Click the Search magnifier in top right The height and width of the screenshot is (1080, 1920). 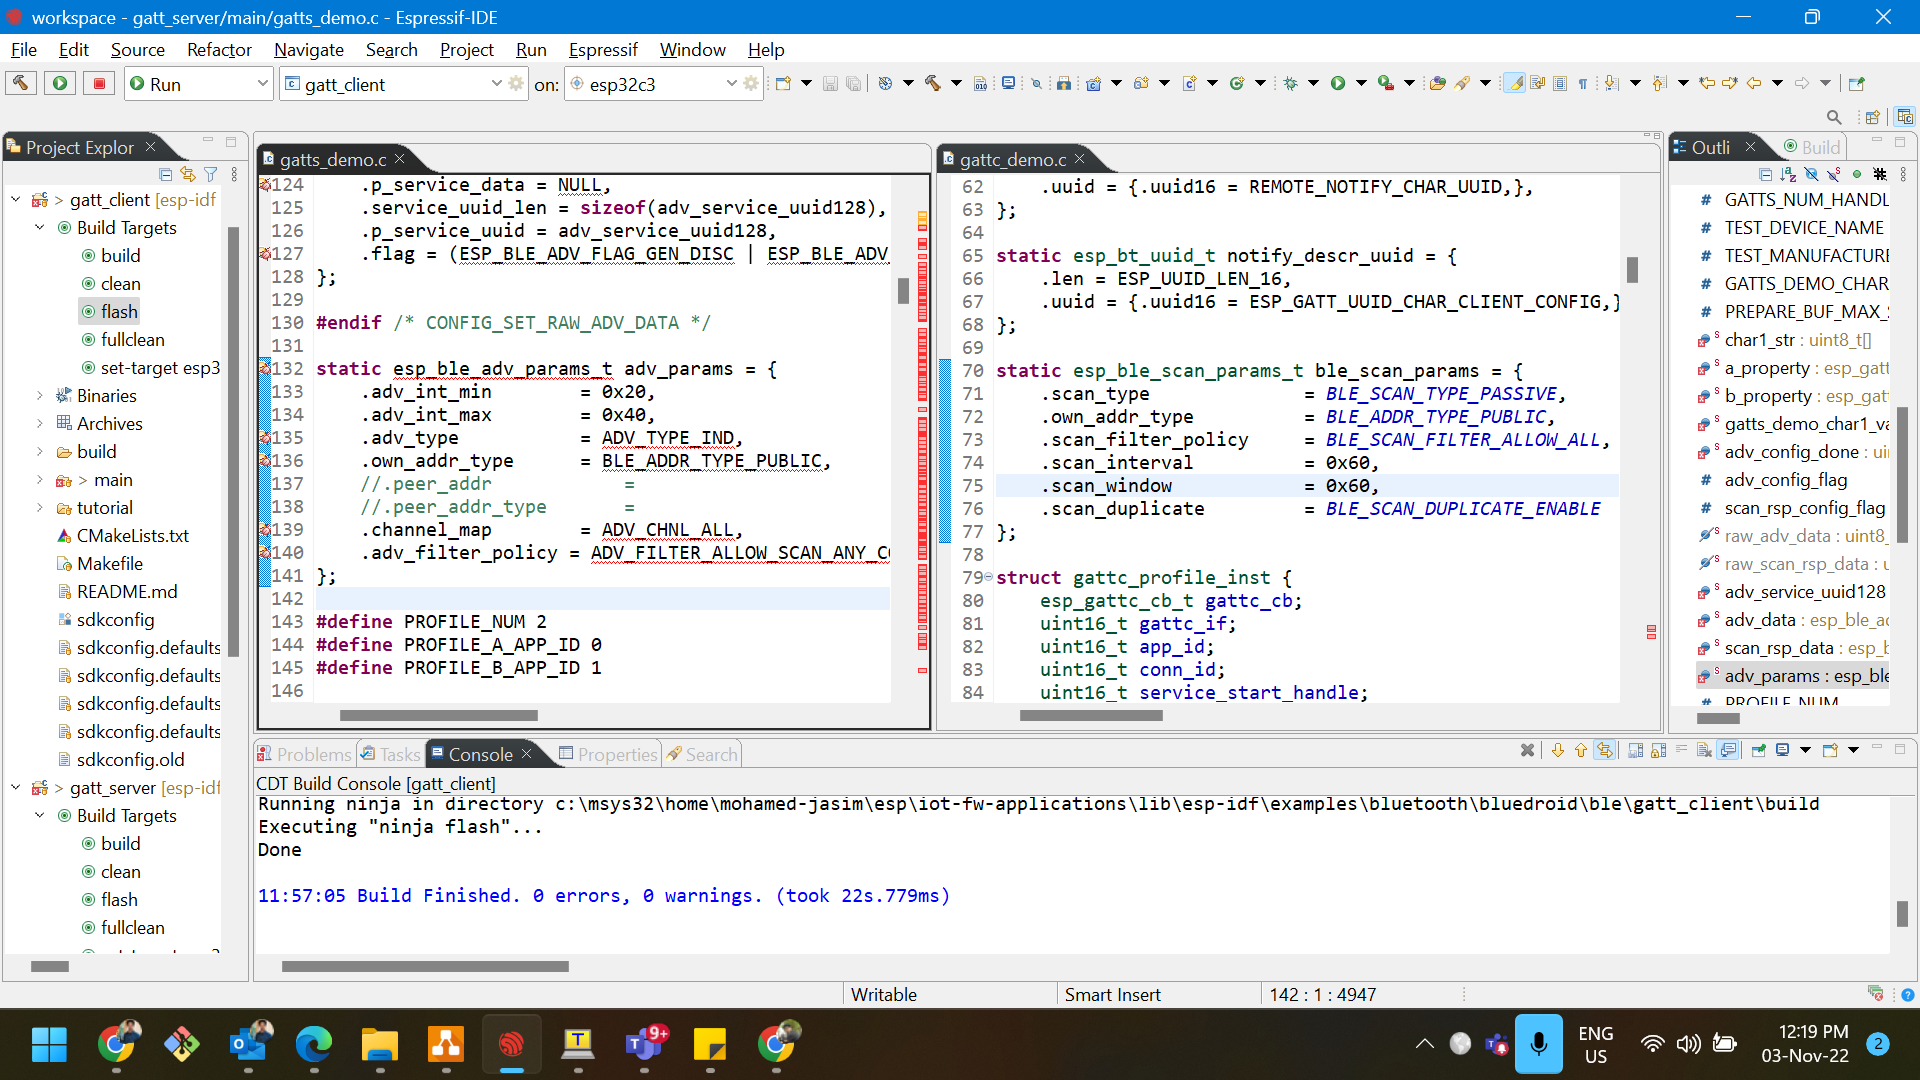click(x=1834, y=117)
